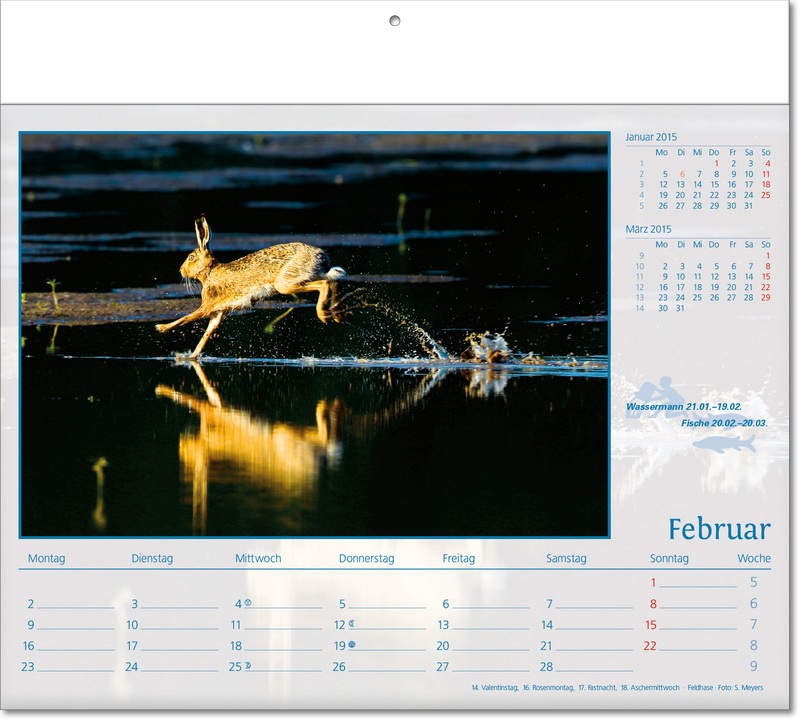Select Friday February 27 in the main grid

442,667
